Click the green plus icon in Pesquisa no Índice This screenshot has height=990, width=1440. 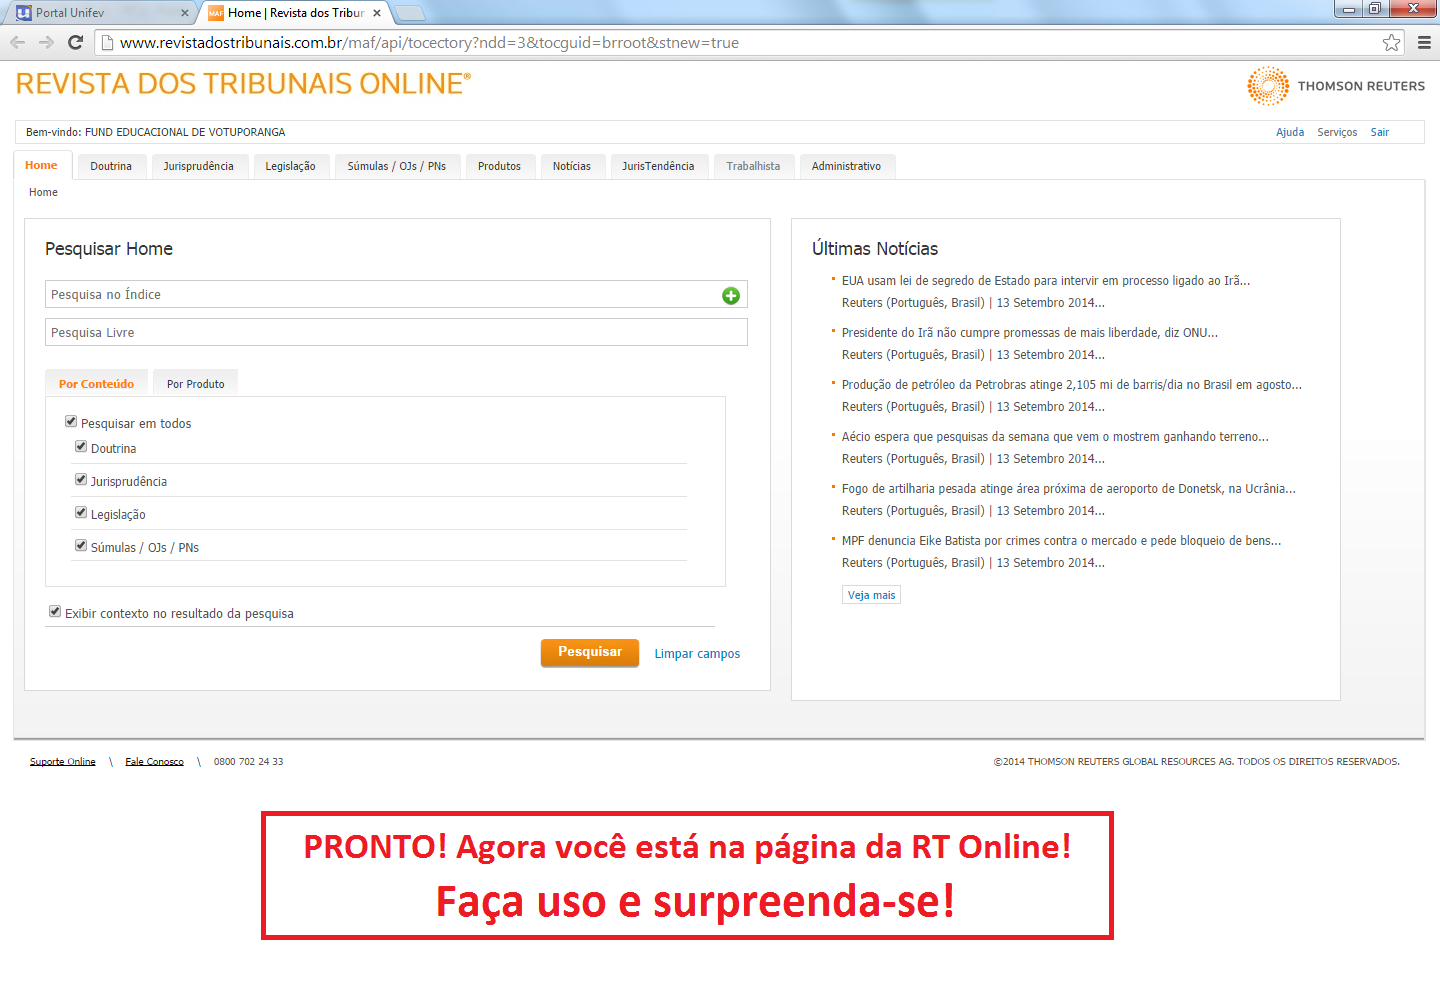coord(731,295)
